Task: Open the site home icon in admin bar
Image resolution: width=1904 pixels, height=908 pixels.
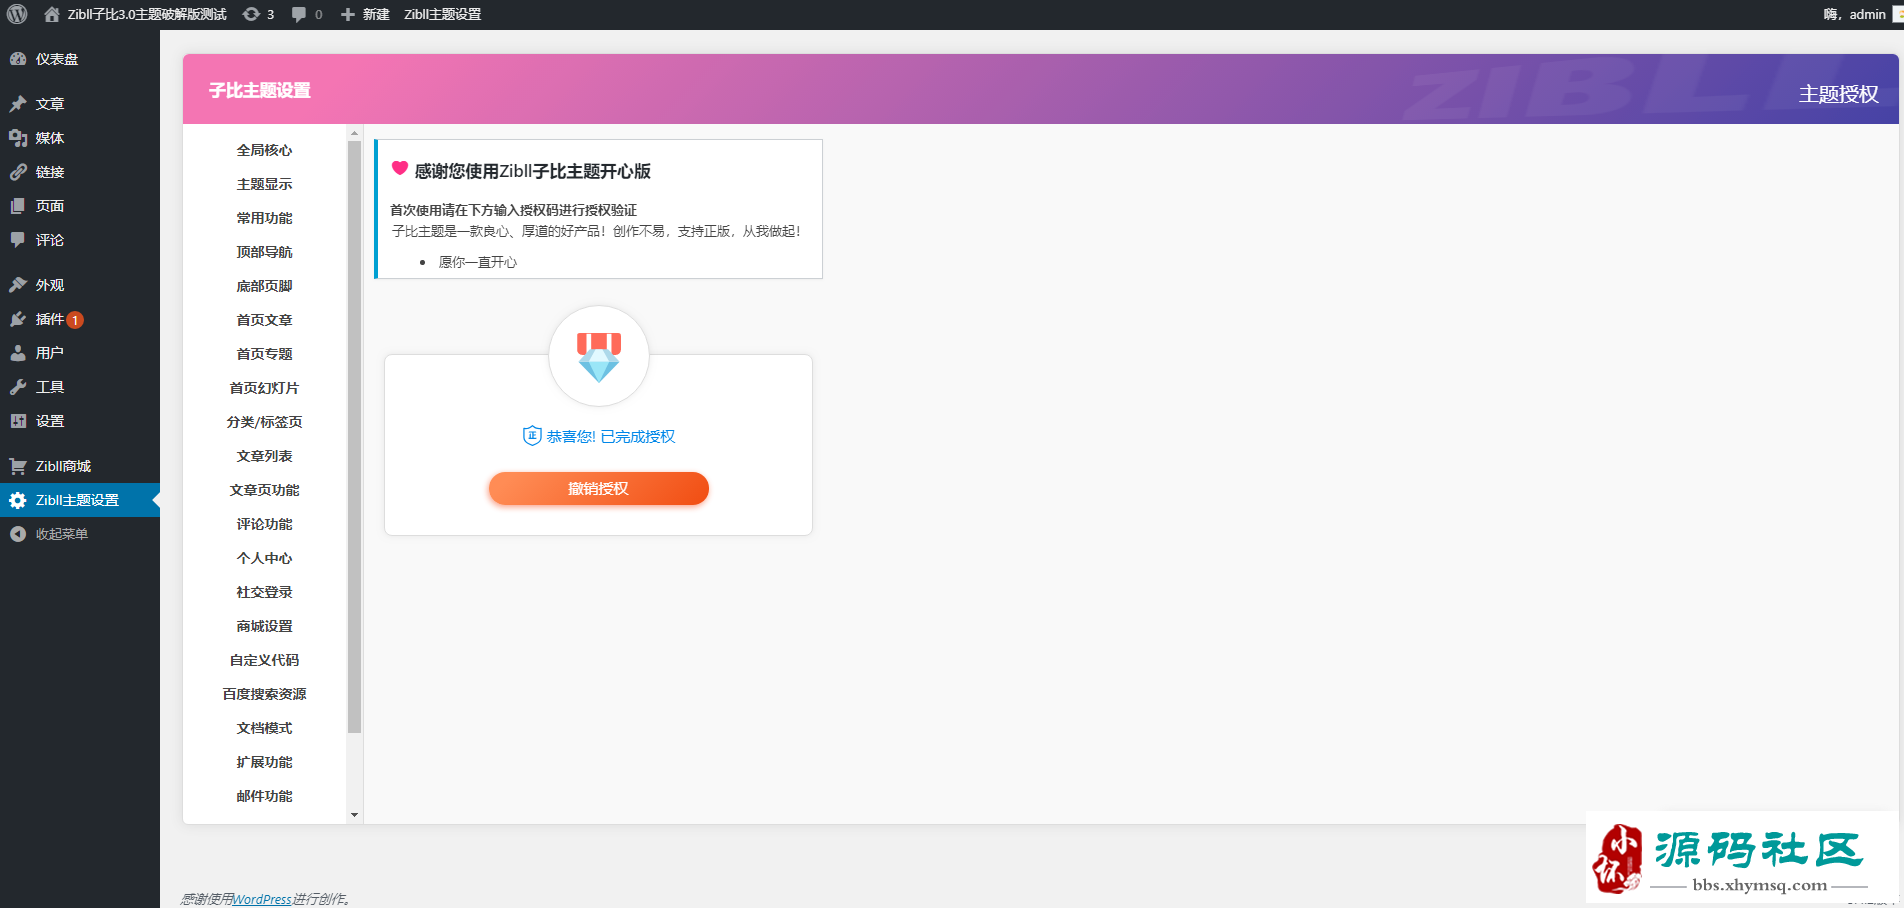Action: [x=52, y=14]
